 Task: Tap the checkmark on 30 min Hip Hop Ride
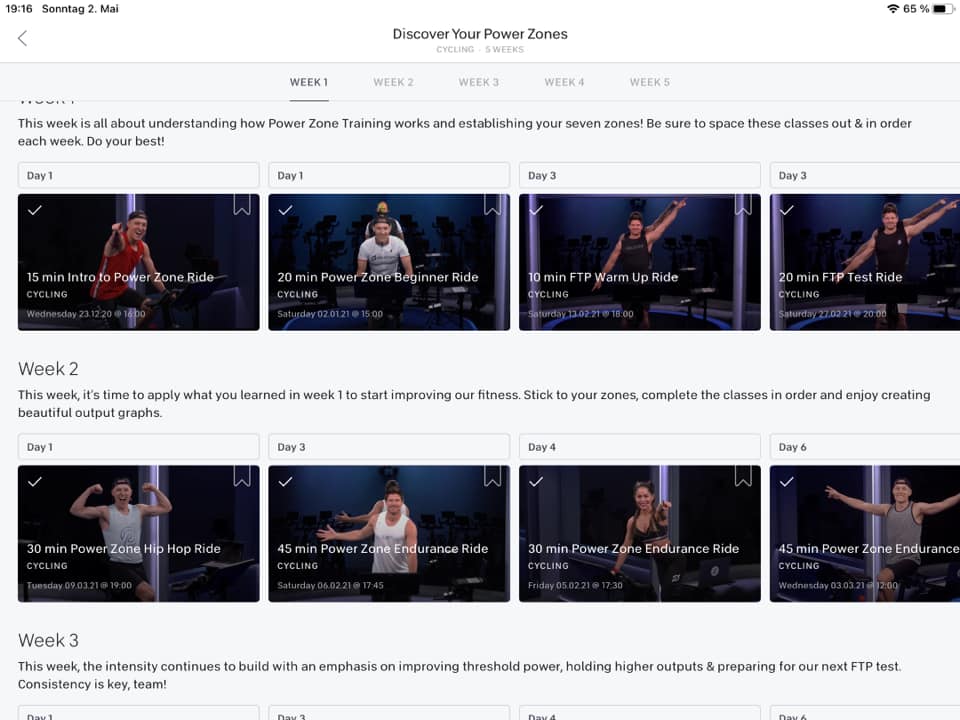click(35, 481)
